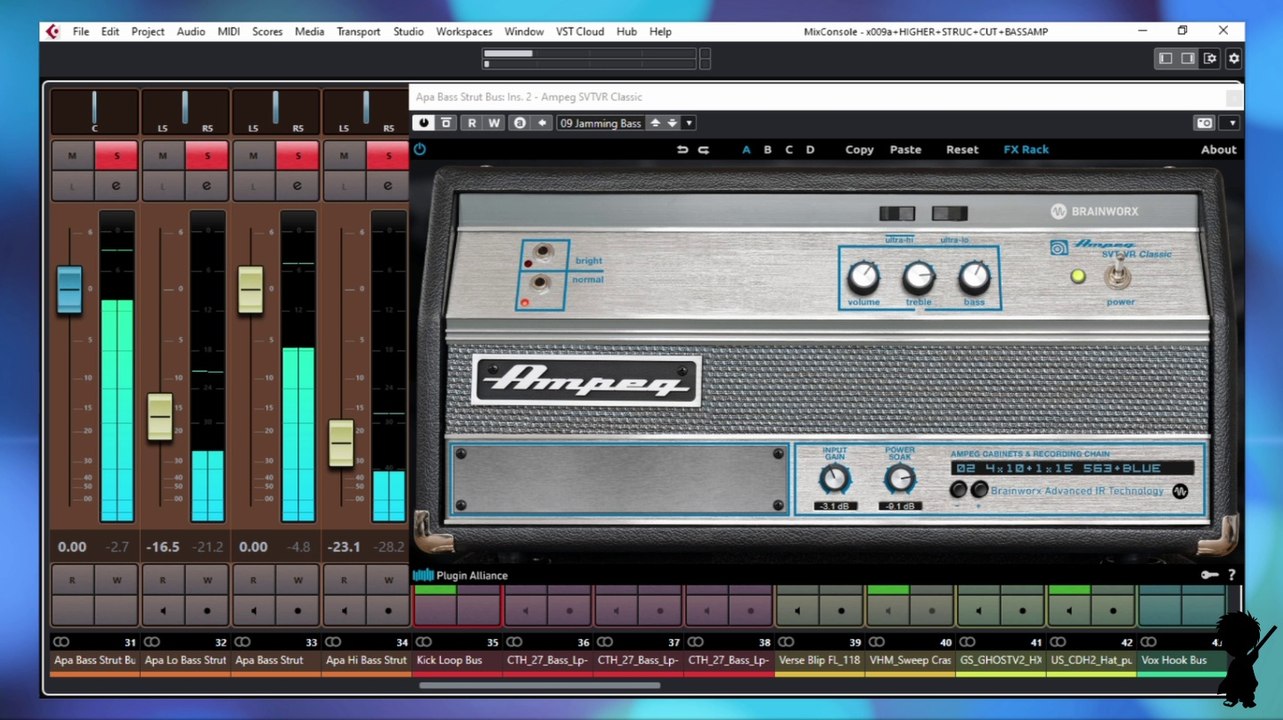This screenshot has height=720, width=1283.
Task: Click the Apa Lo Bass Strut volume fader
Action: coord(160,416)
